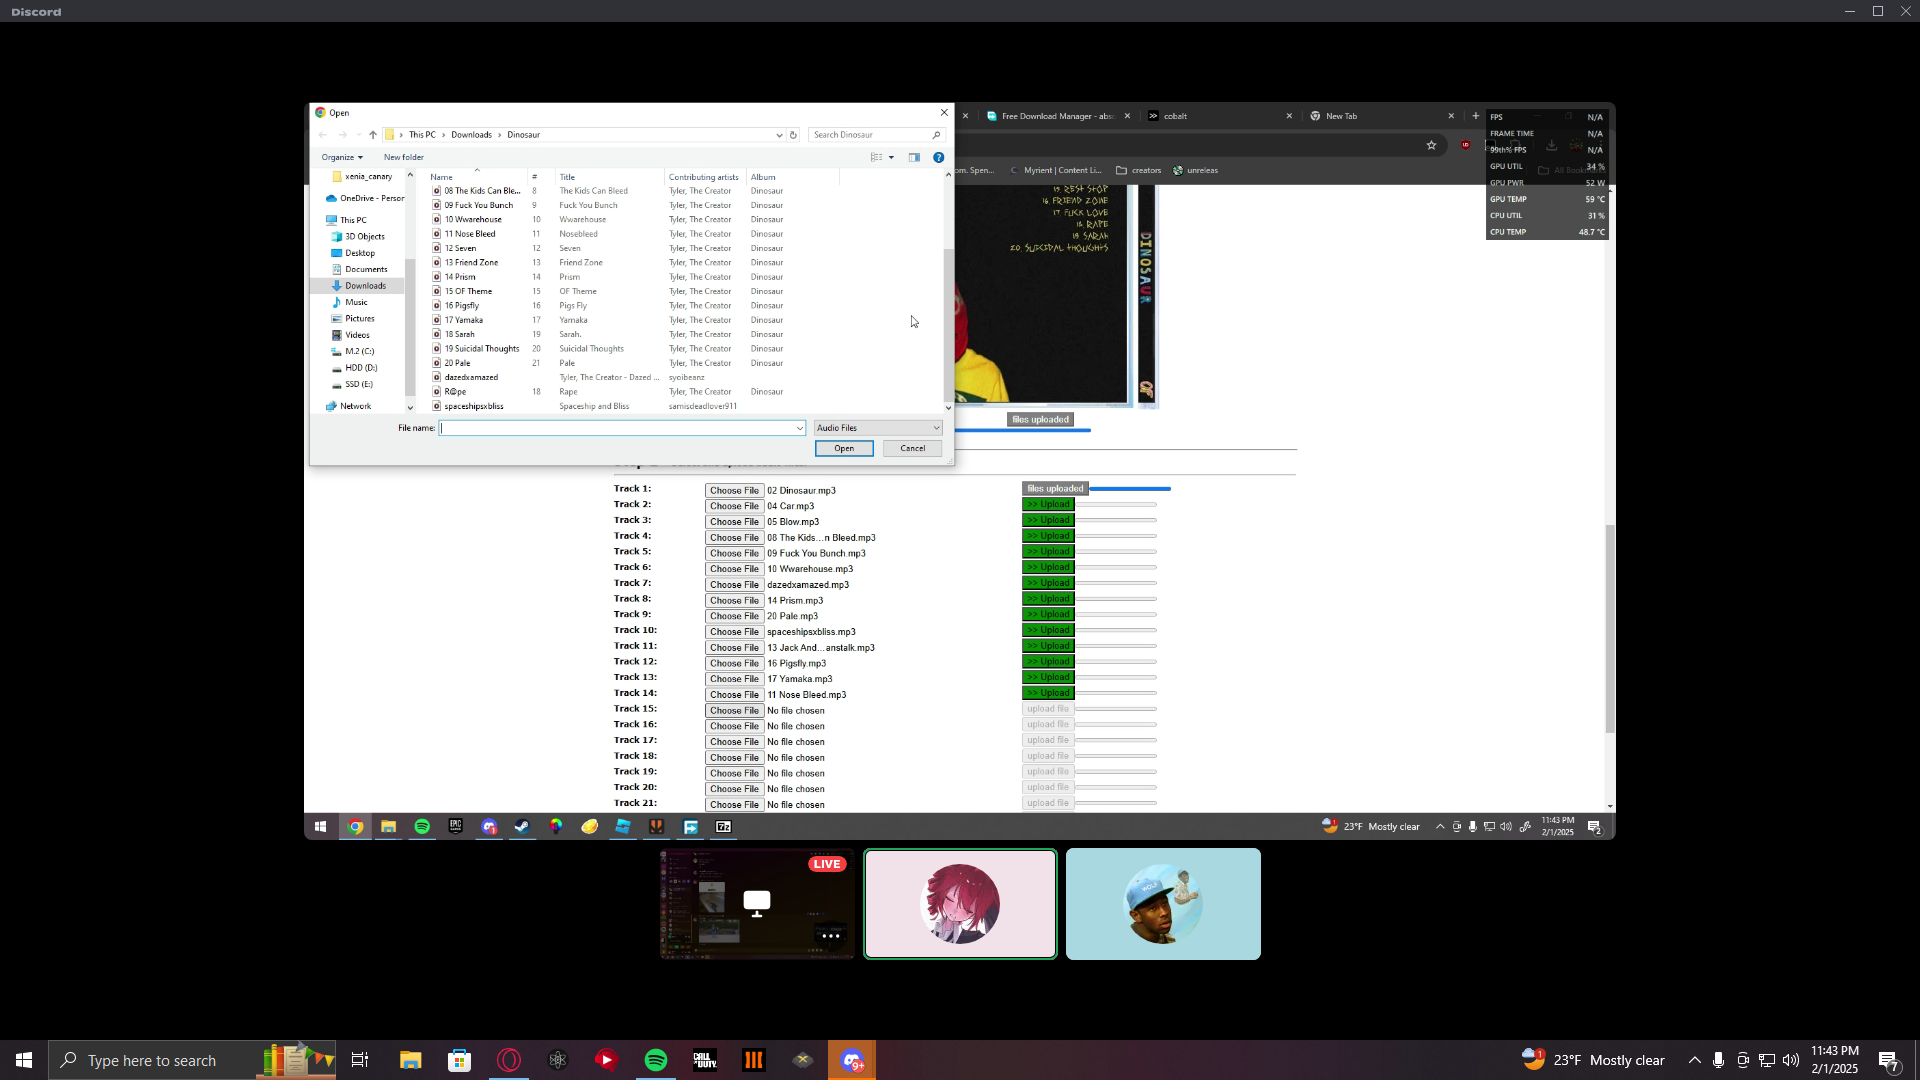
Task: Click the refresh icon beside address path
Action: (x=793, y=135)
